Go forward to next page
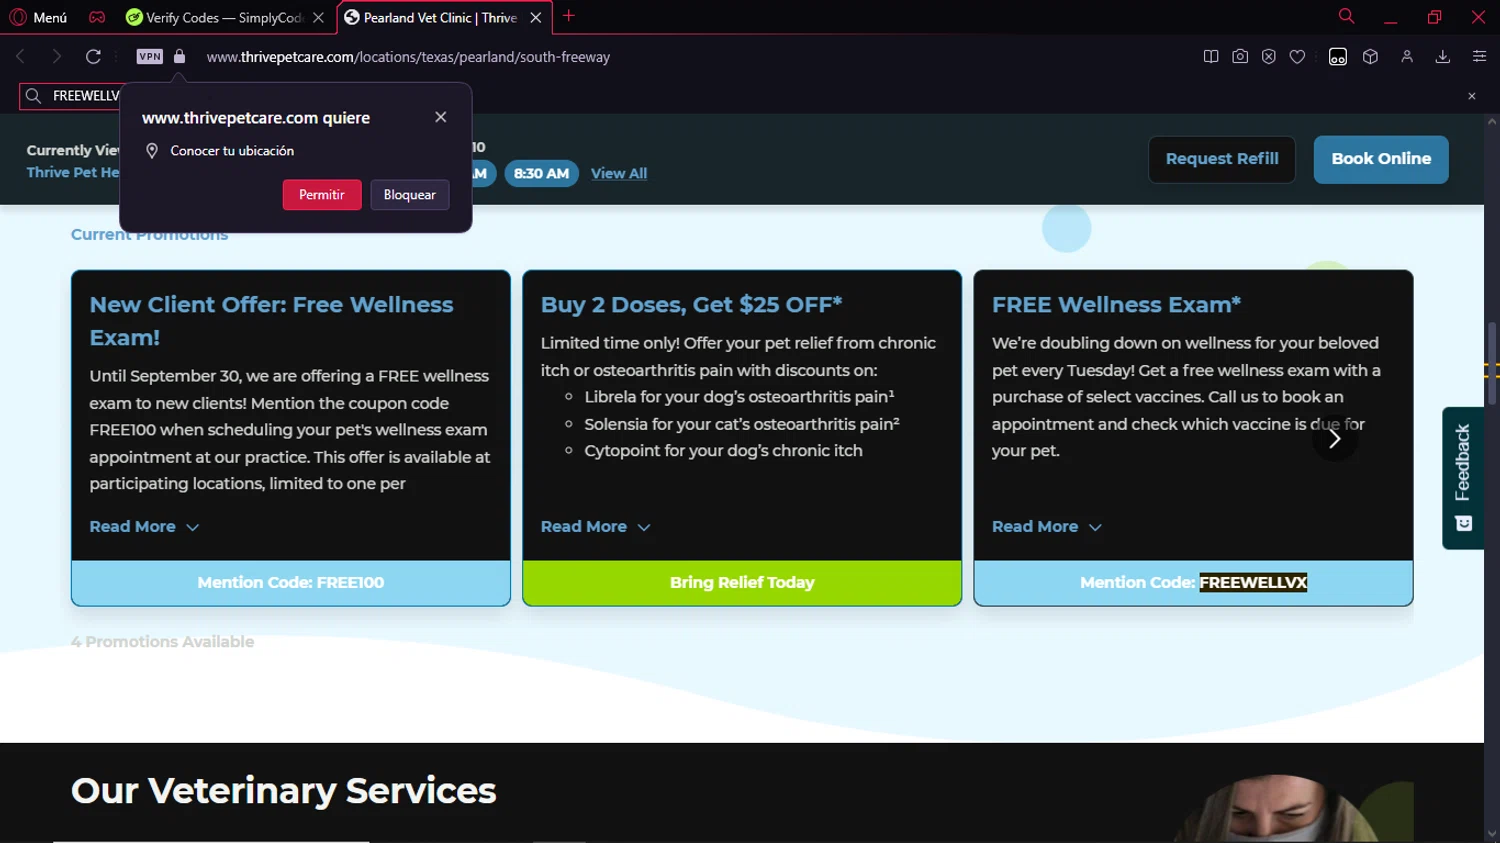1500x843 pixels. pyautogui.click(x=56, y=57)
